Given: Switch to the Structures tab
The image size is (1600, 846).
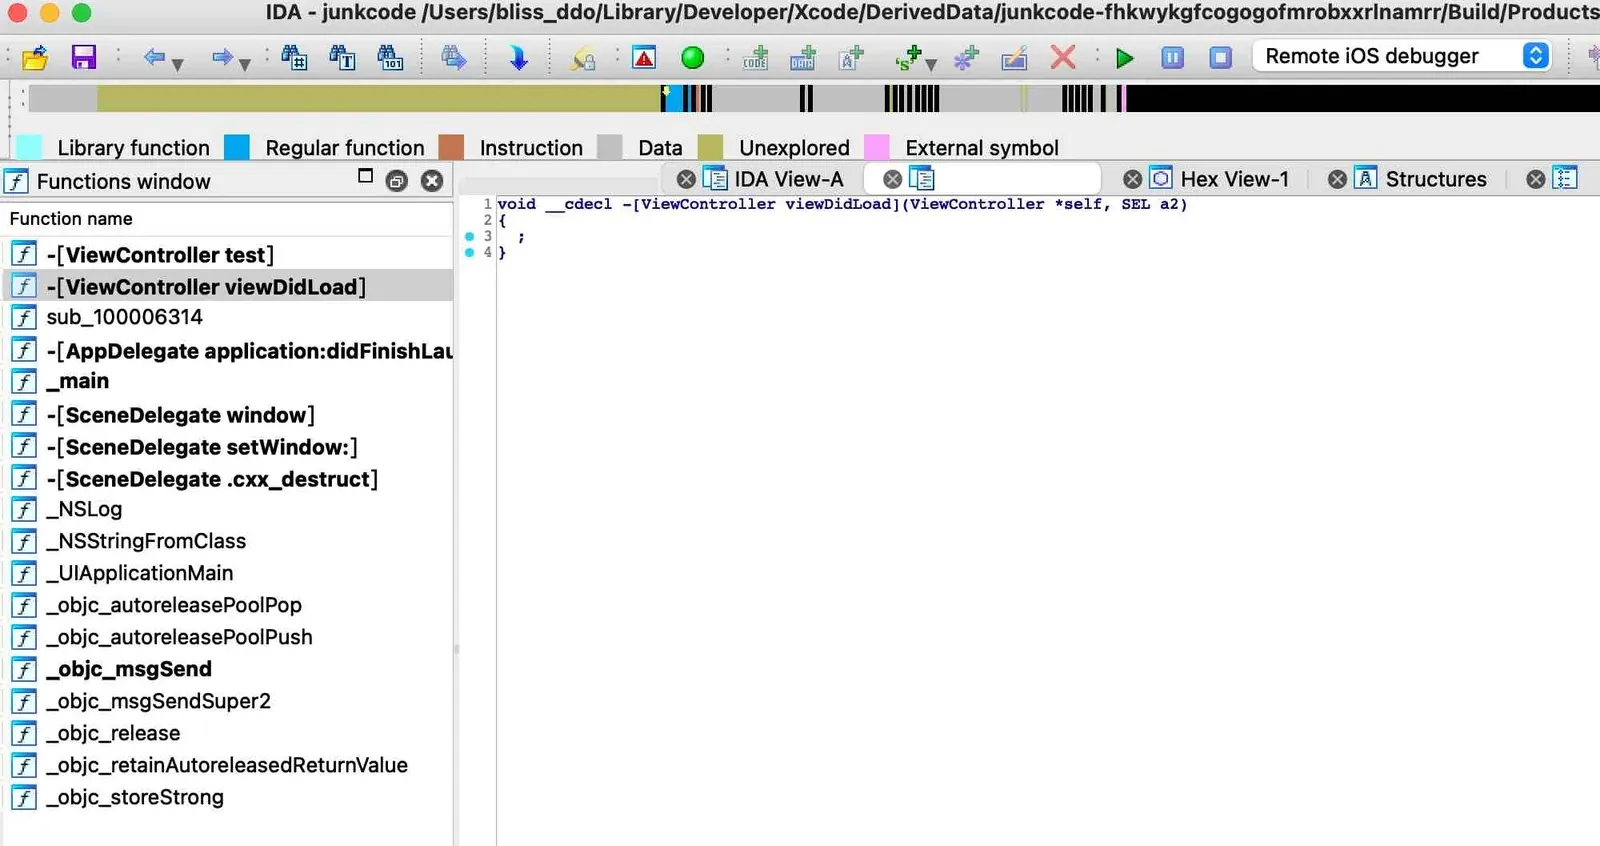Looking at the screenshot, I should (1436, 179).
